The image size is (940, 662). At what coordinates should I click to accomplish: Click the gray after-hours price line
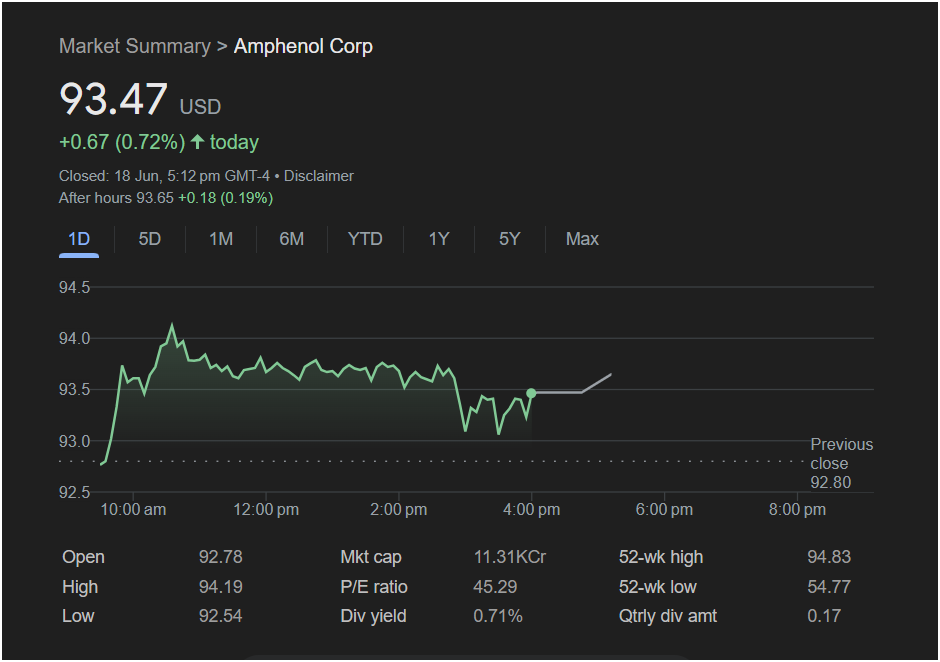tap(573, 393)
